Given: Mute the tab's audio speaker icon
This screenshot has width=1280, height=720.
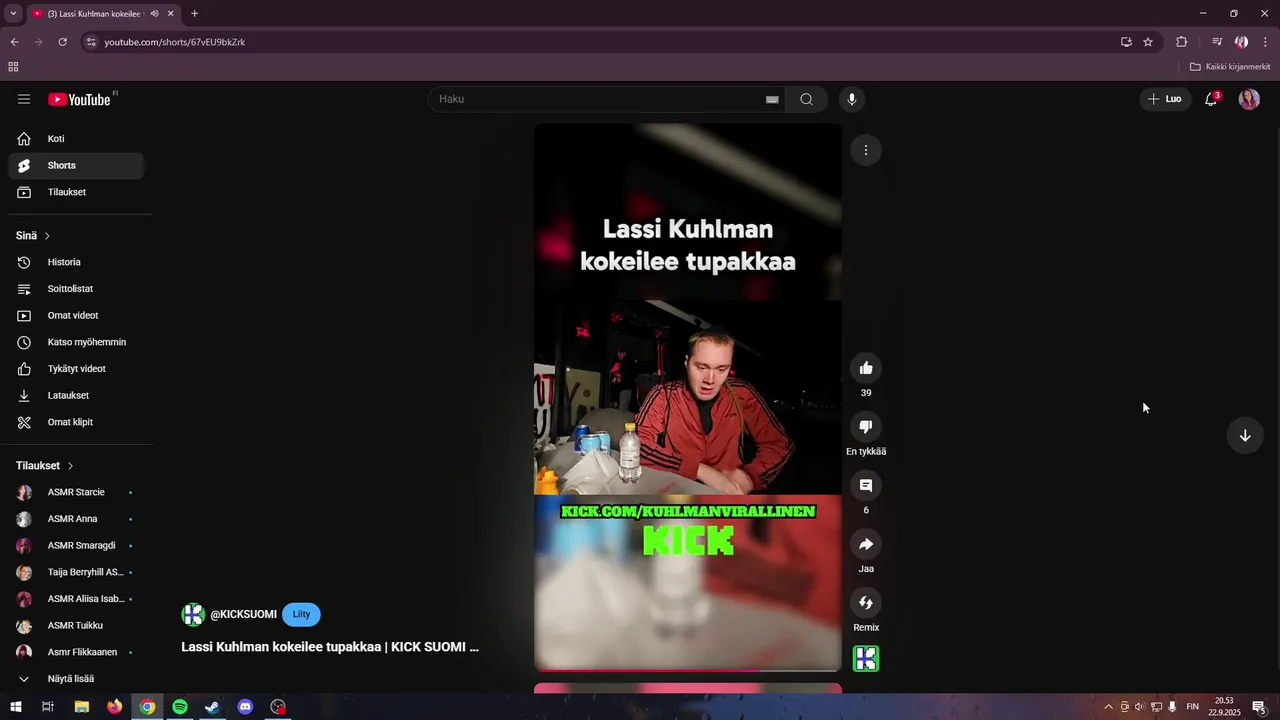Looking at the screenshot, I should point(154,14).
